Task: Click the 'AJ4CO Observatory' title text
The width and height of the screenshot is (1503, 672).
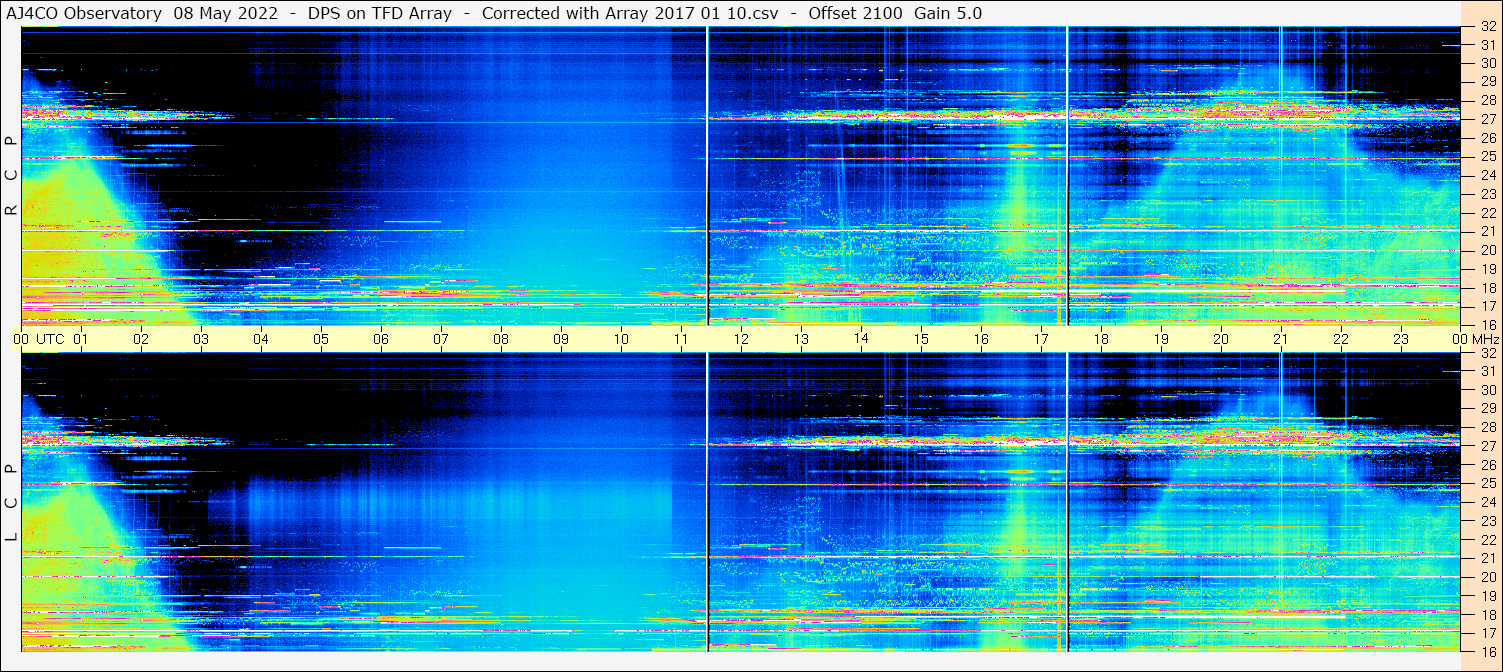Action: click(x=85, y=14)
